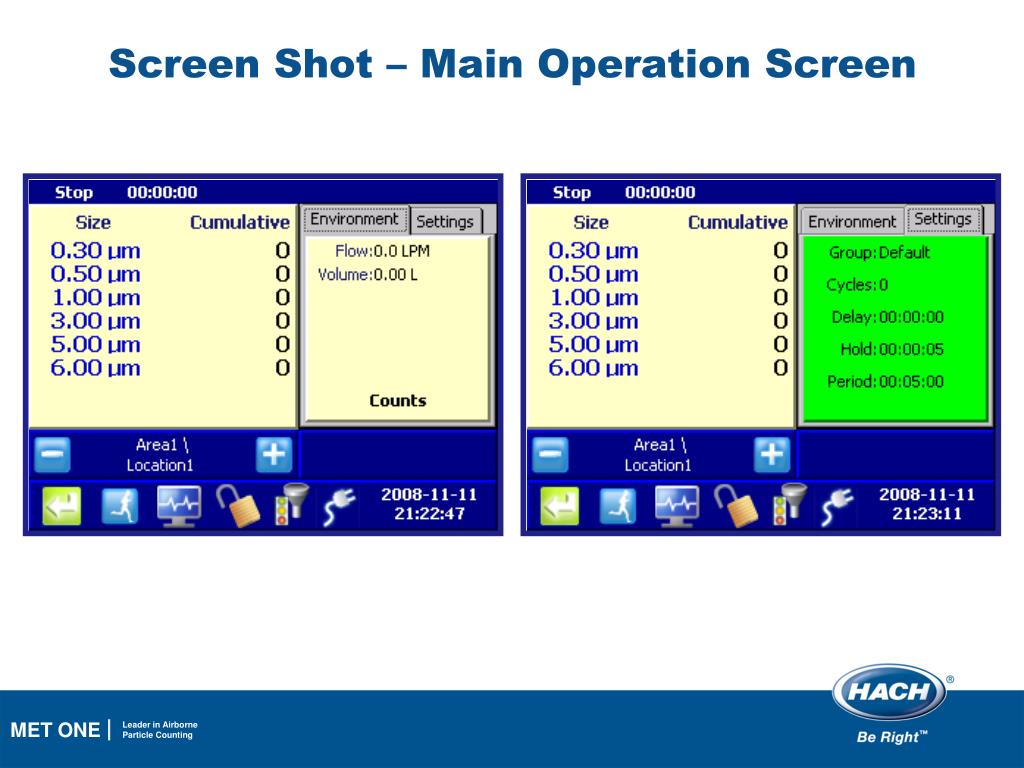The height and width of the screenshot is (768, 1024).
Task: Click date time 21:22:47 display
Action: [x=429, y=504]
